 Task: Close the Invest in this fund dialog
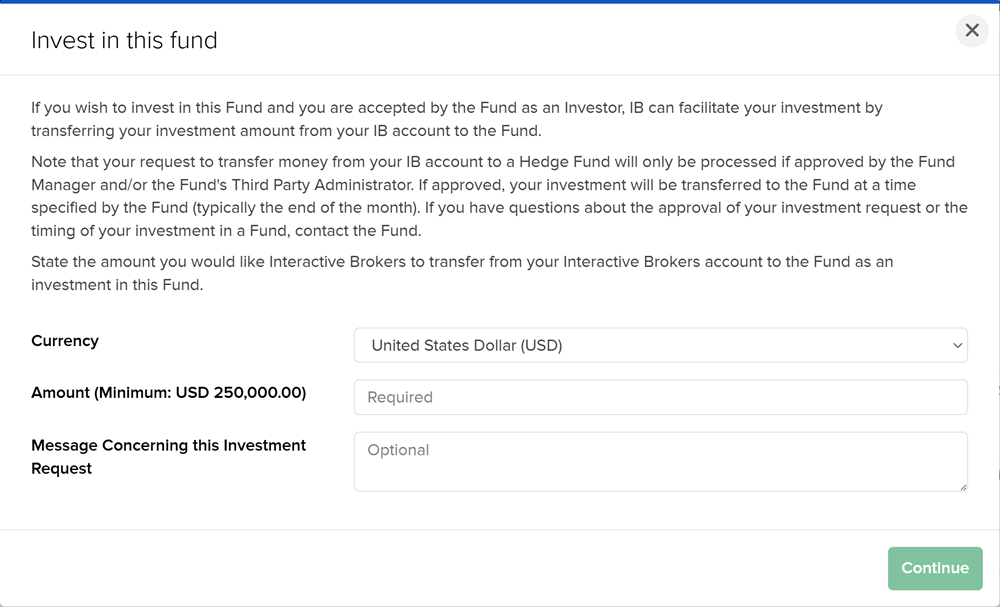pyautogui.click(x=971, y=30)
